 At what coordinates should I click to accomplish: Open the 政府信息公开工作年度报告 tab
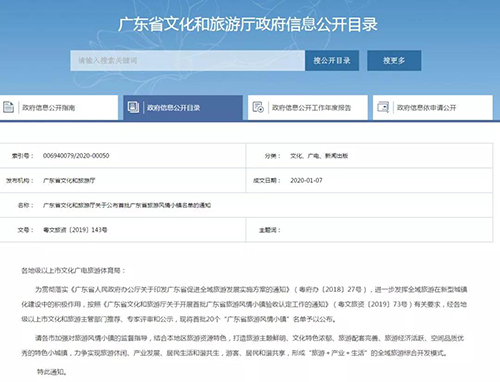[308, 108]
